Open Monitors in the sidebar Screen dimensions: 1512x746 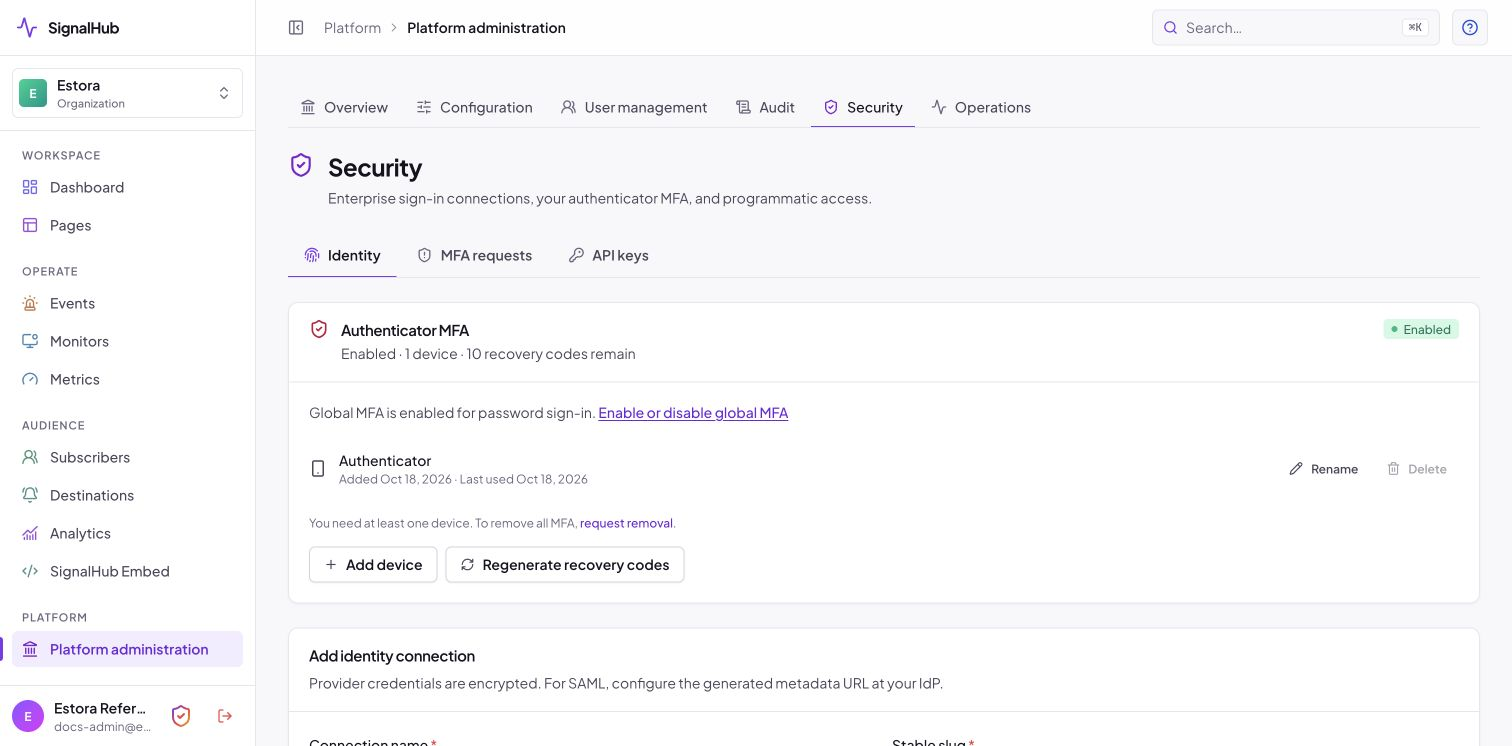(127, 341)
